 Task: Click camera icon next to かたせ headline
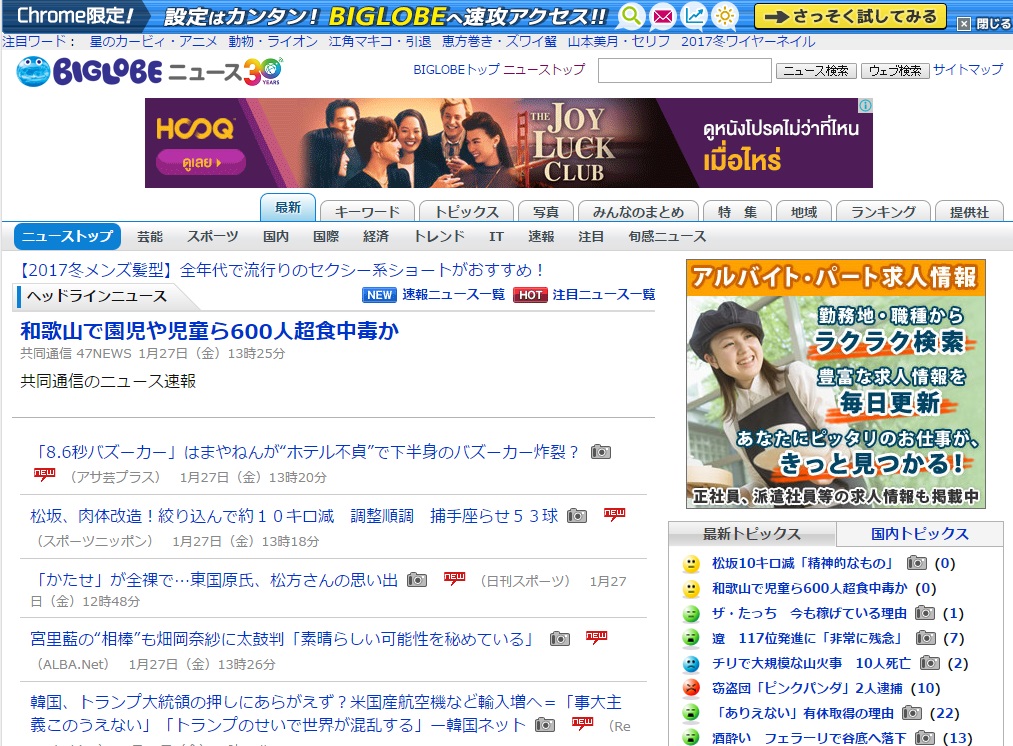pos(417,580)
